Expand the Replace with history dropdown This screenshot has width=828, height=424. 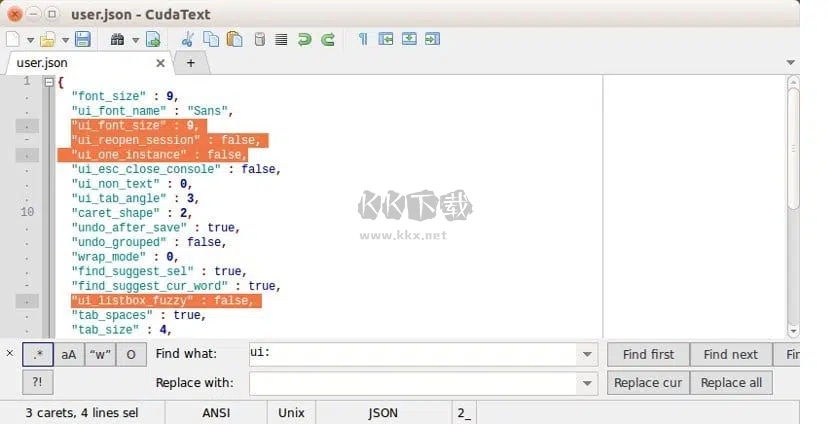click(x=587, y=383)
